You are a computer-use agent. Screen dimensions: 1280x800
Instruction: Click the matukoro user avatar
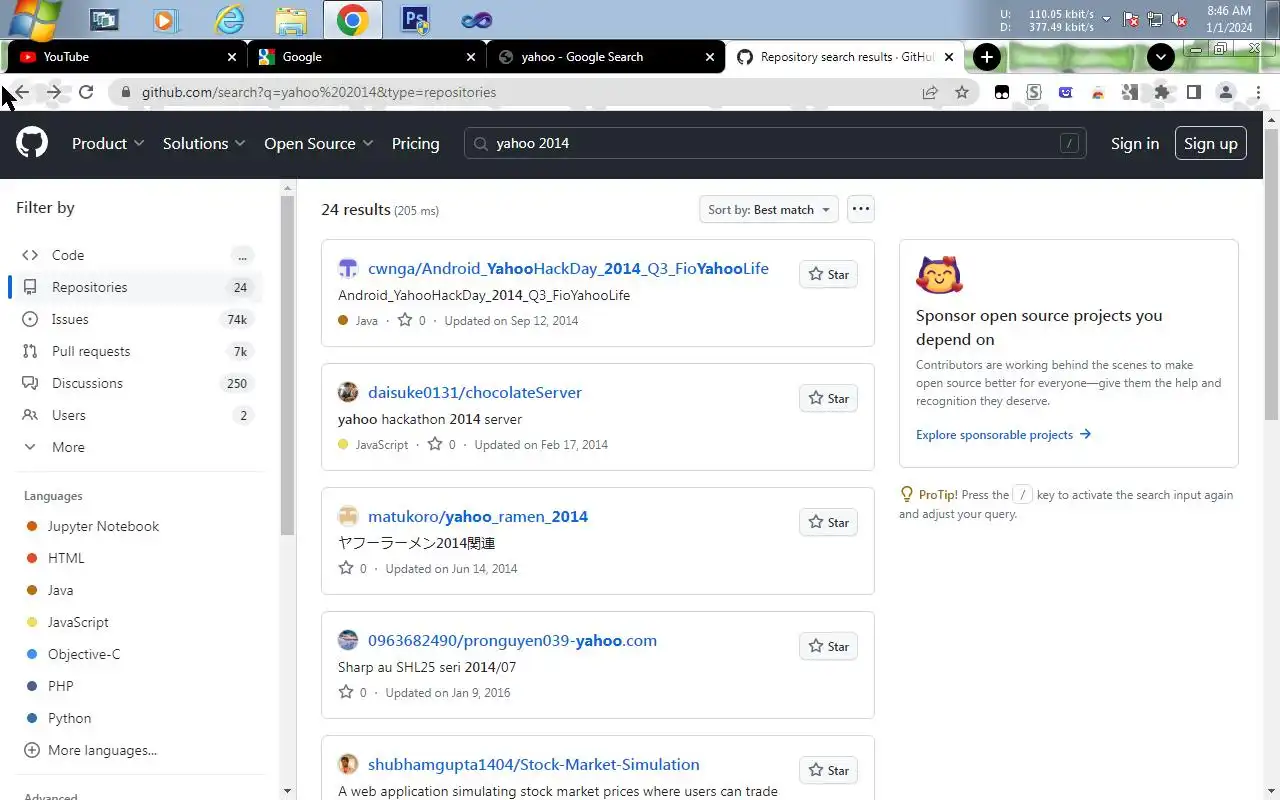pos(348,516)
